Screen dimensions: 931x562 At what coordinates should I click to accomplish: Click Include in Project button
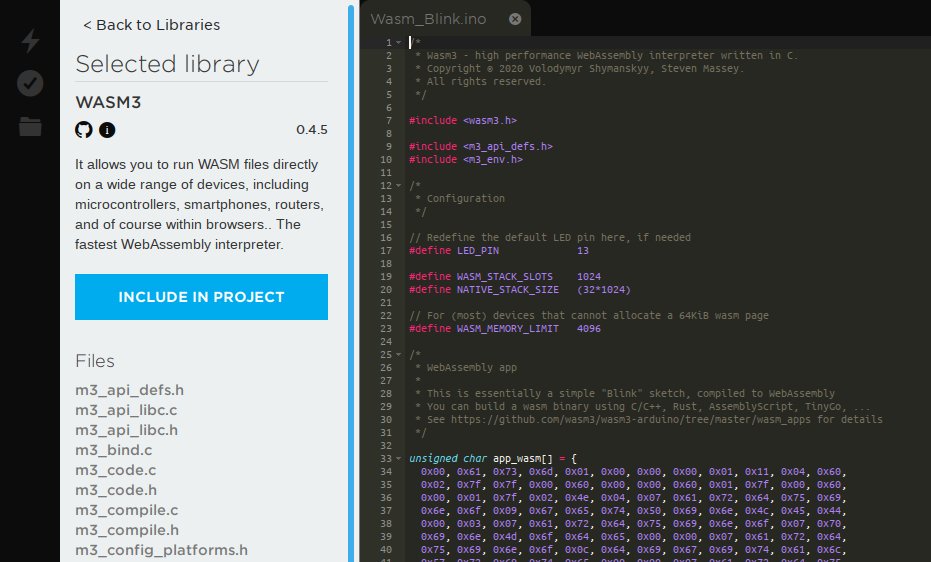[x=201, y=297]
